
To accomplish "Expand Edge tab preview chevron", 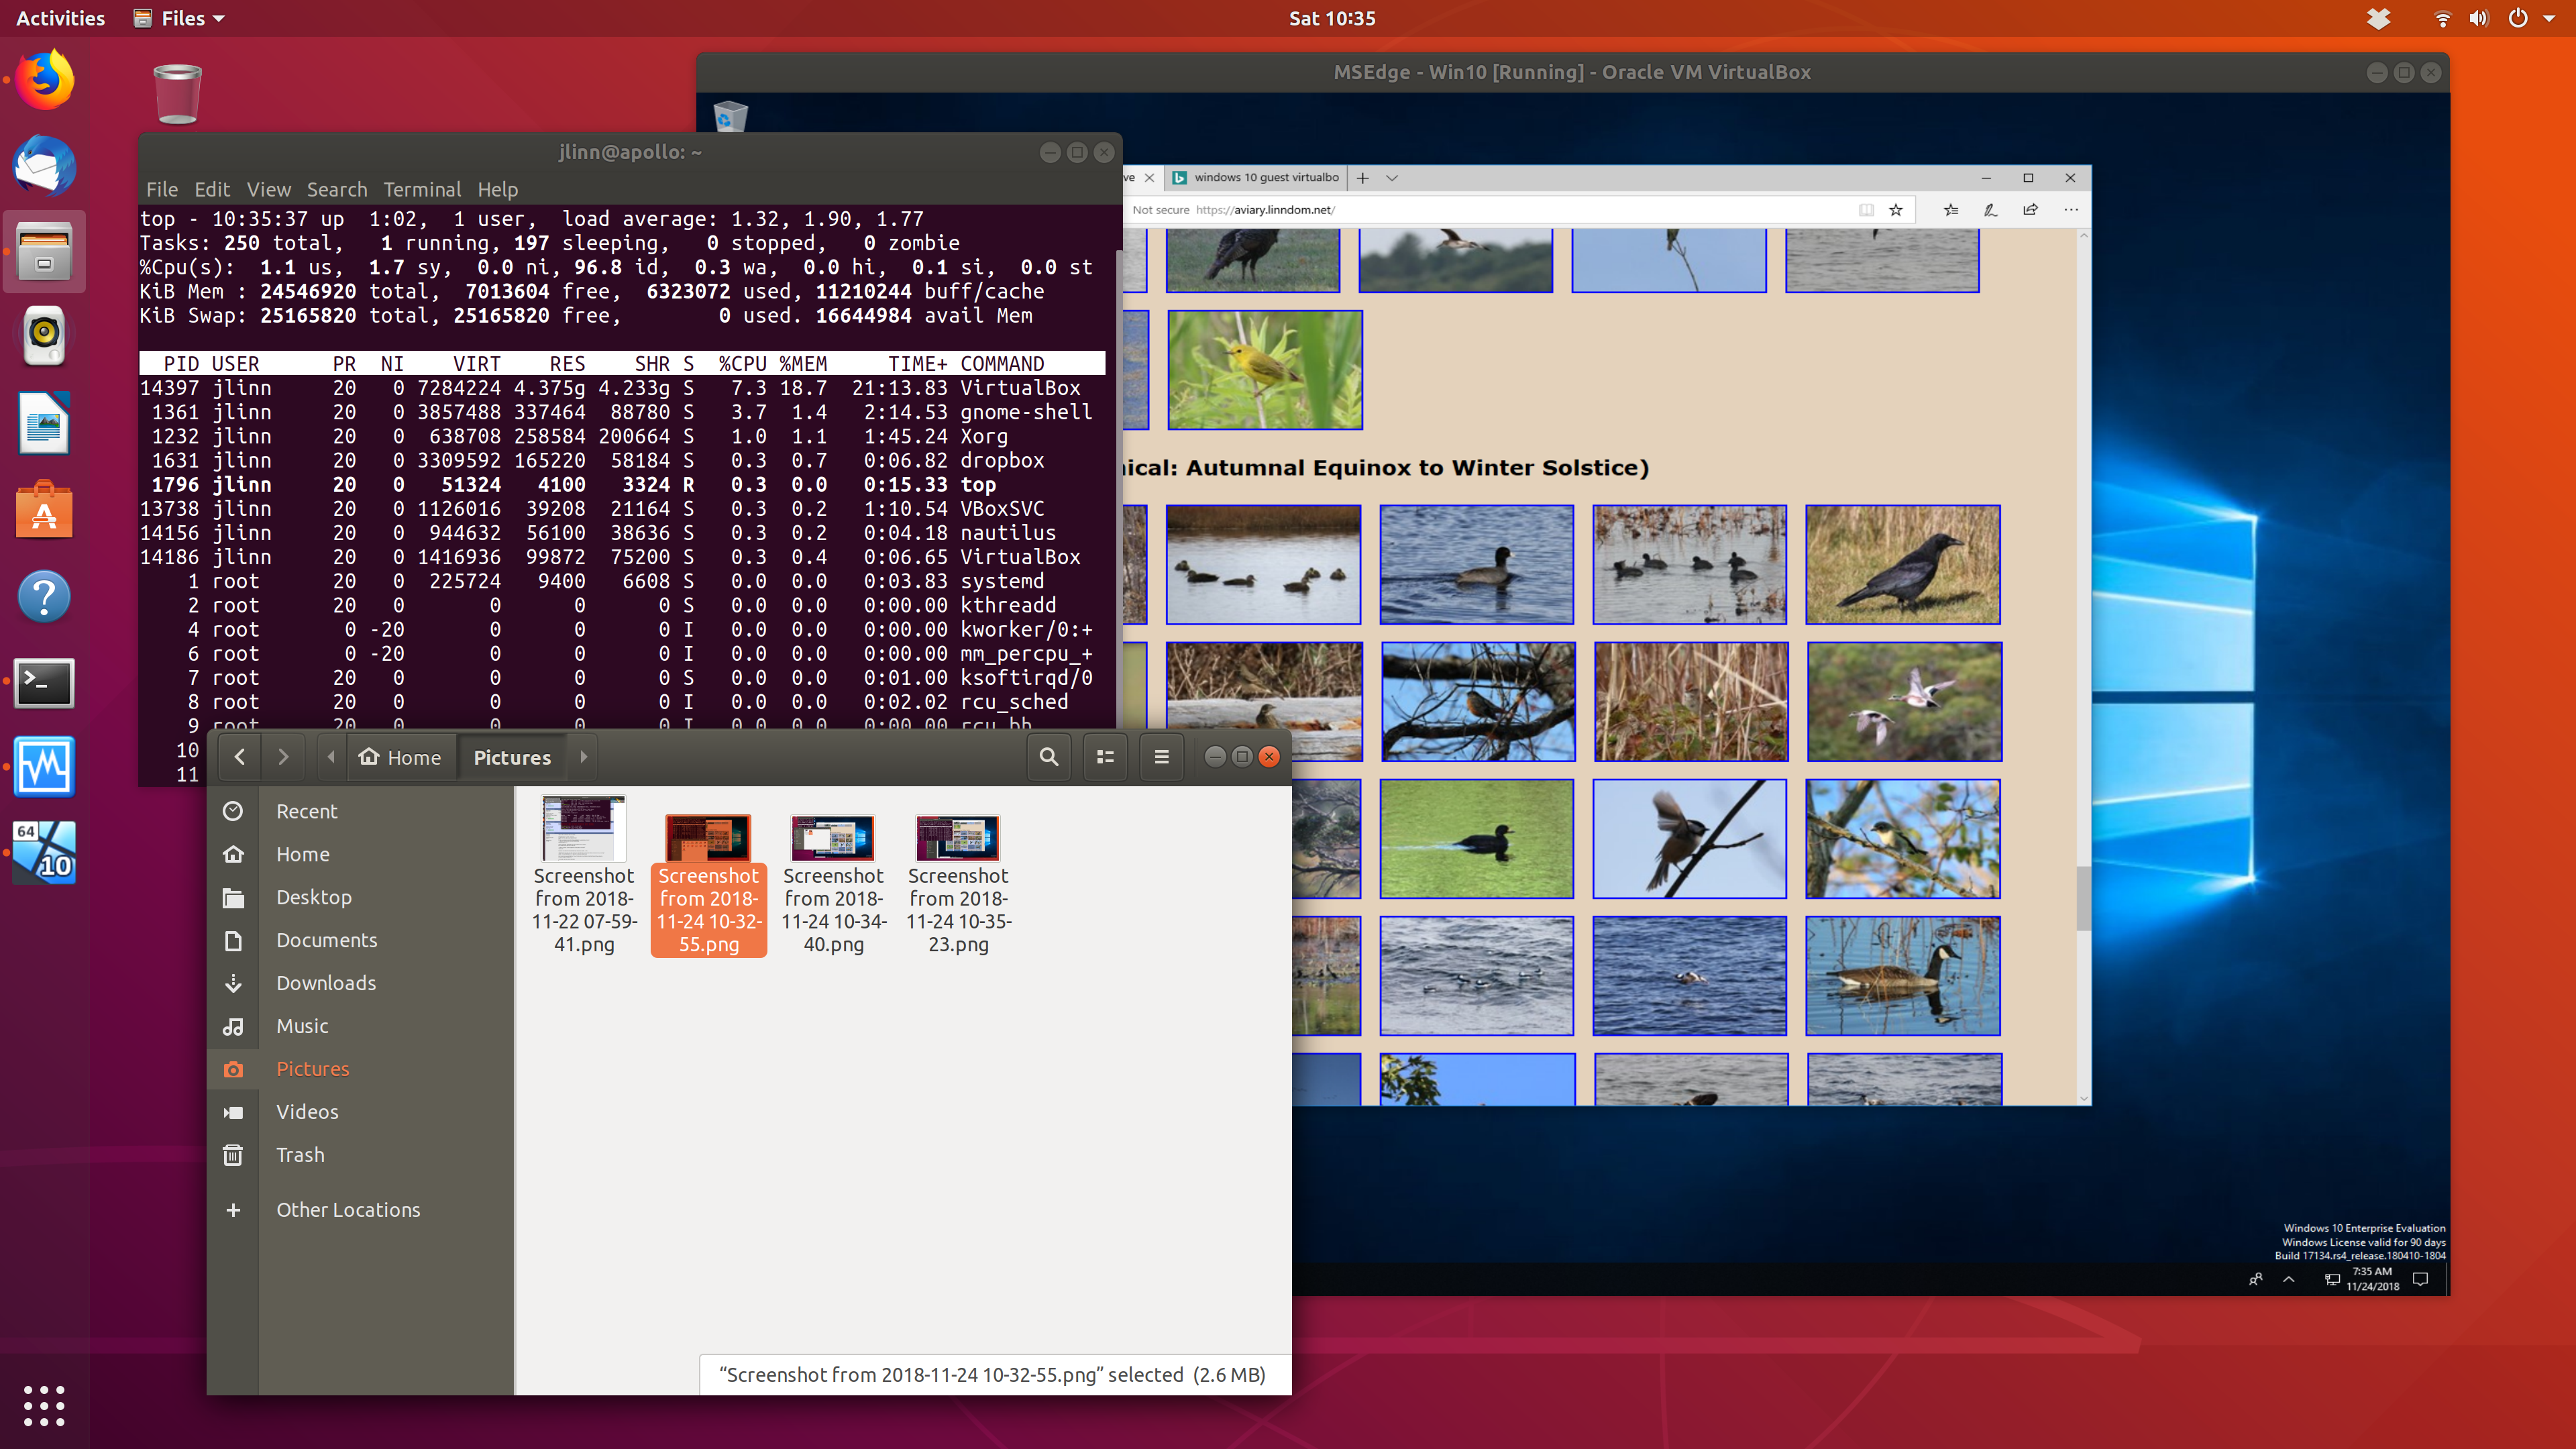I will point(1391,178).
